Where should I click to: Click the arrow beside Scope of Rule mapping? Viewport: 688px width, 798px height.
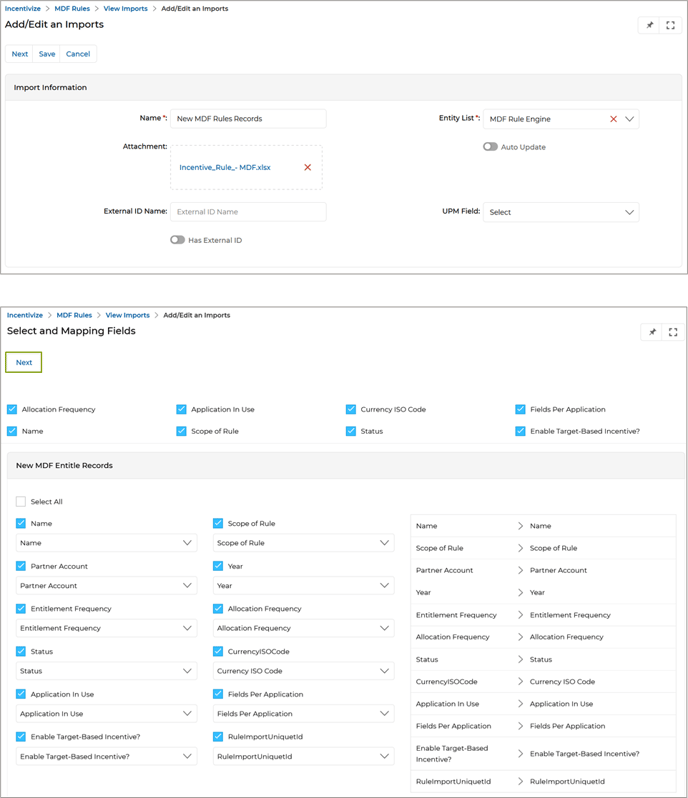coord(520,548)
